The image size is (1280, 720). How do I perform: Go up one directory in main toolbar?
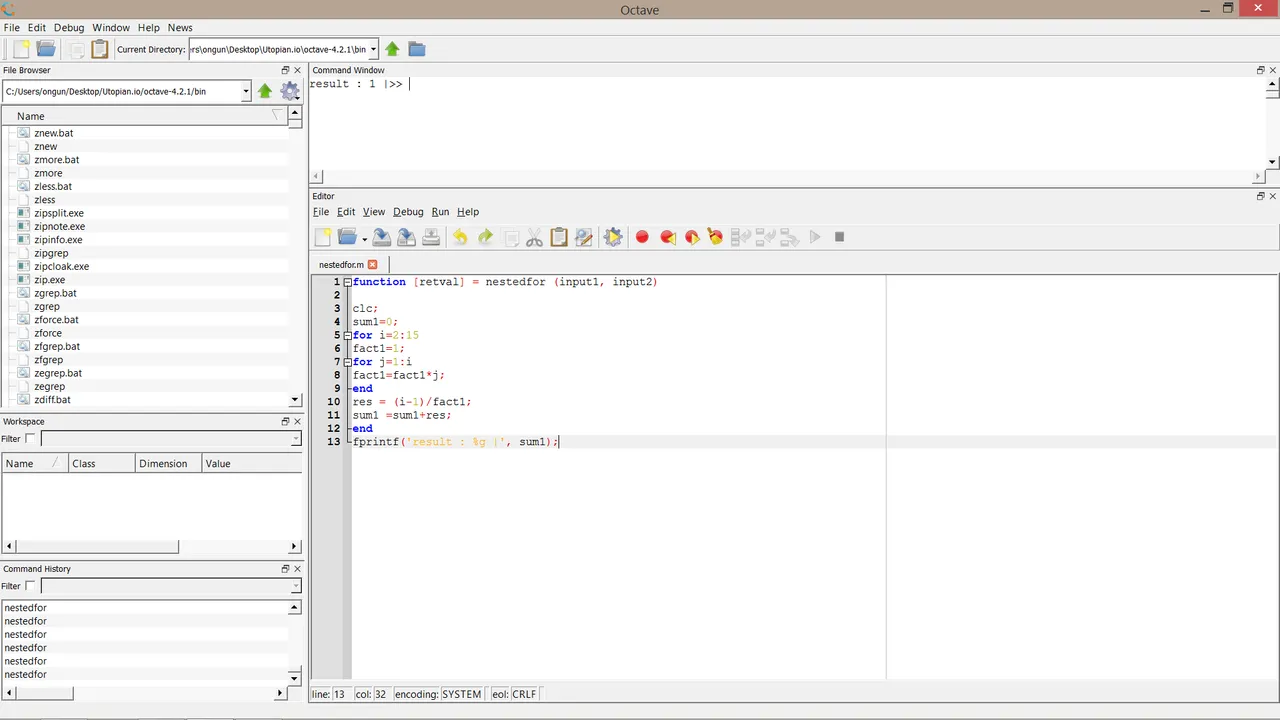coord(392,49)
